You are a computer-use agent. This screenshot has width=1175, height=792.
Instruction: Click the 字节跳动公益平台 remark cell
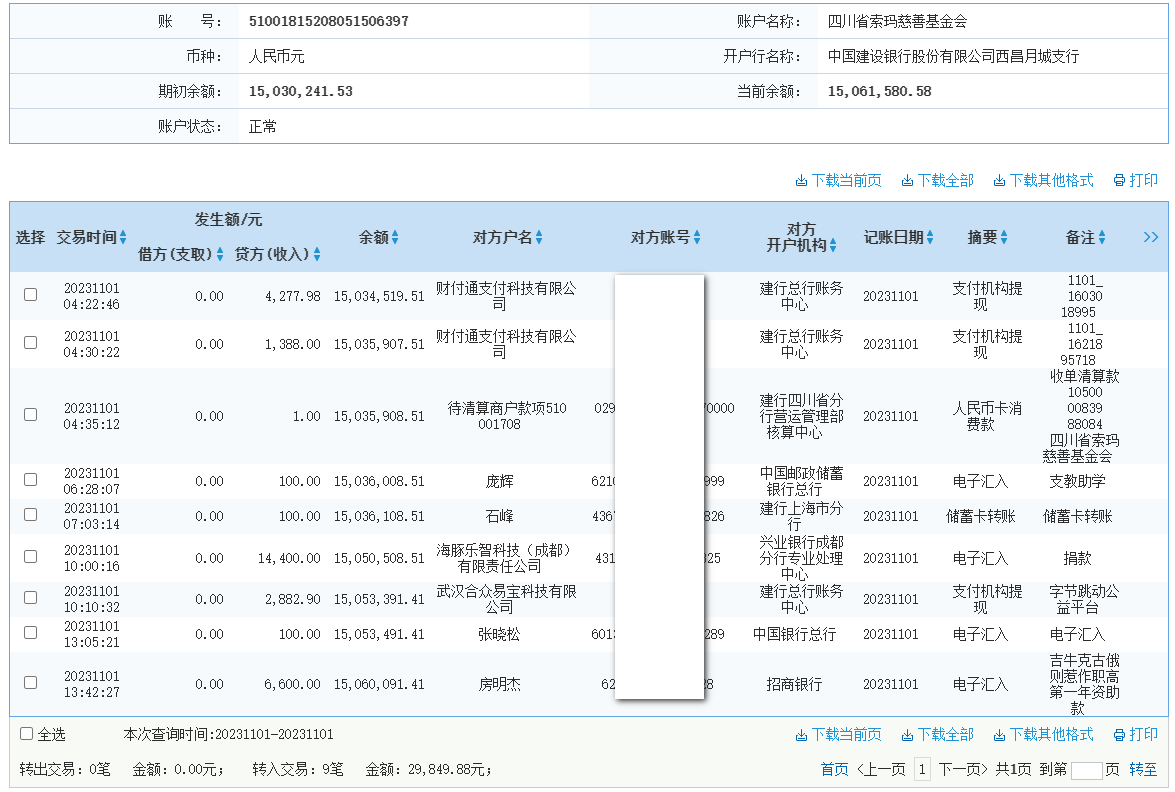click(1084, 599)
